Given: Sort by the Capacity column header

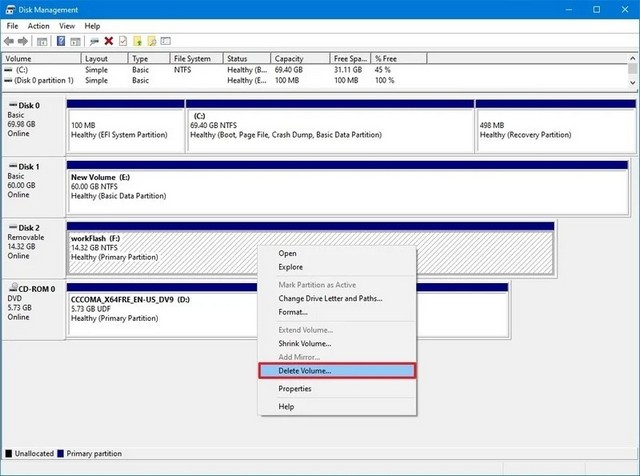Looking at the screenshot, I should point(300,58).
